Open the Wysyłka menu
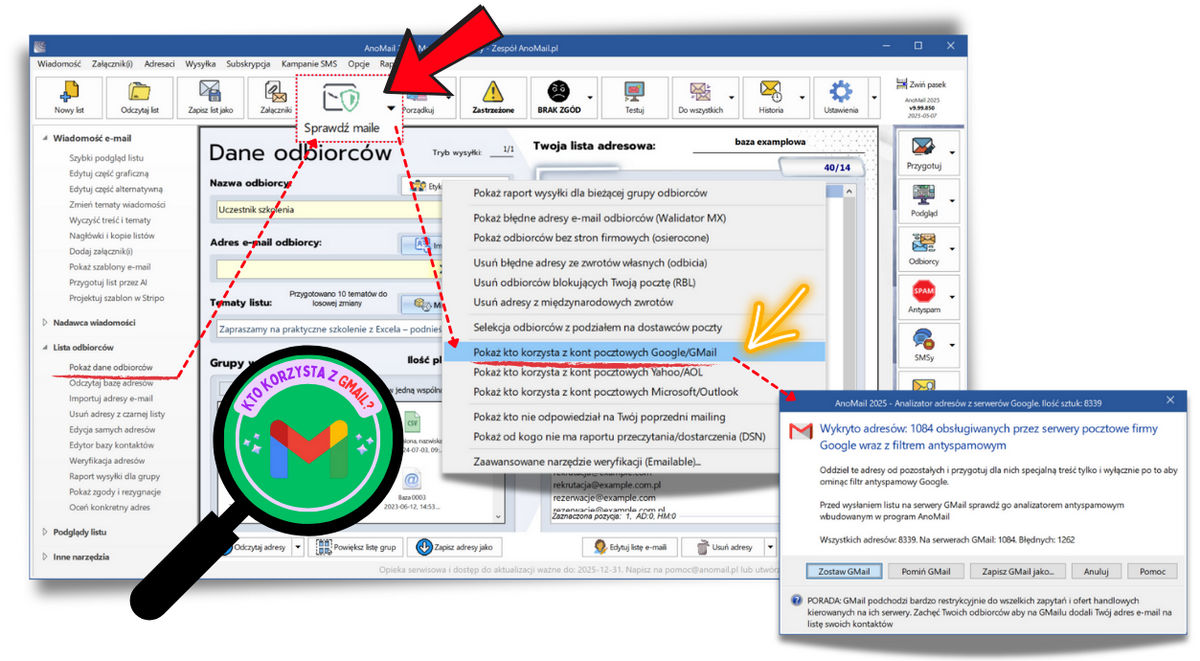This screenshot has height=661, width=1200. coord(200,62)
